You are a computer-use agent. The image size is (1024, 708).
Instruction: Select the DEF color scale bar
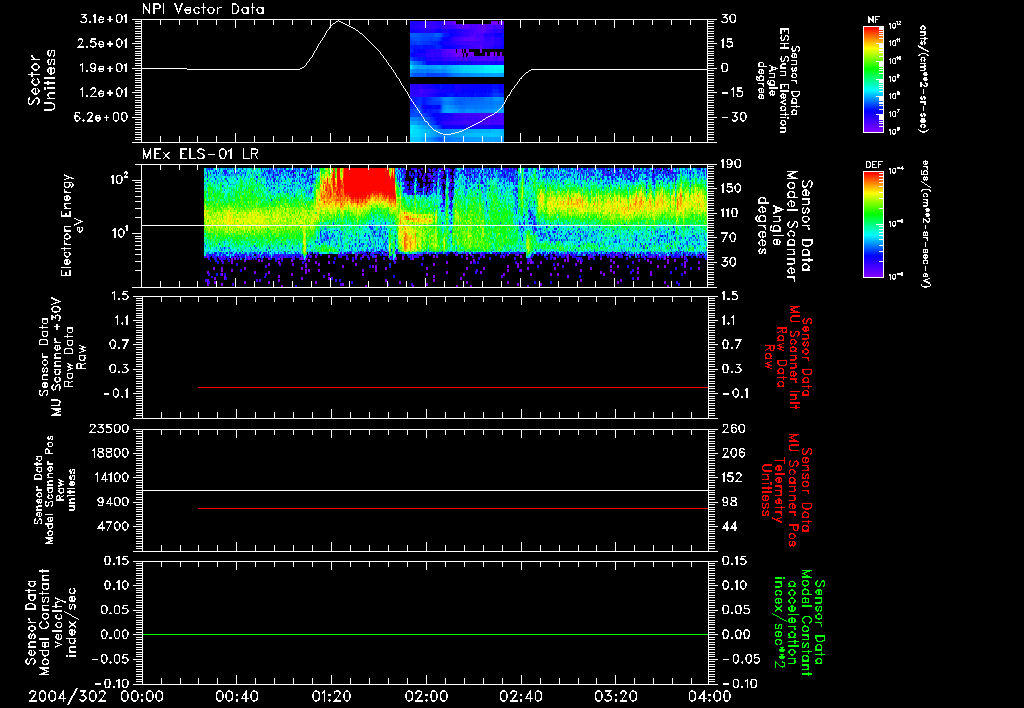pos(873,224)
